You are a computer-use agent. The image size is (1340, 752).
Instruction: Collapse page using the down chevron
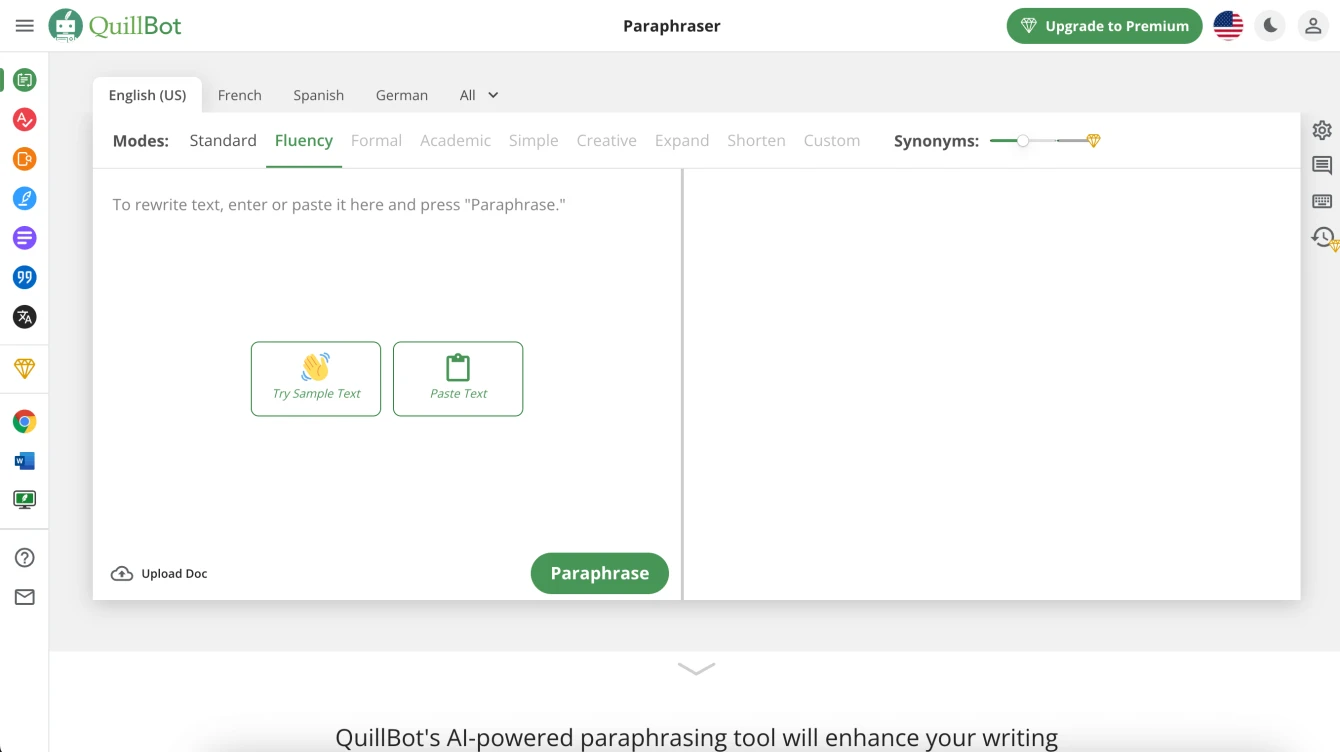tap(696, 668)
